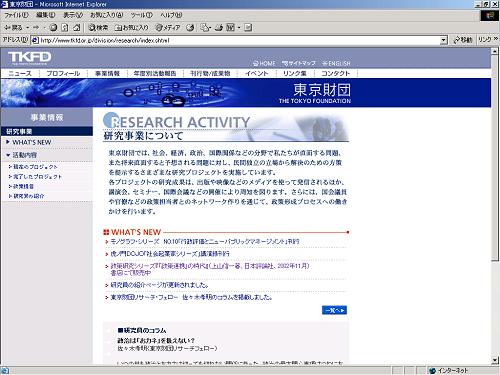The image size is (500, 375).
Task: Click the HOME link in site header
Action: pos(264,63)
